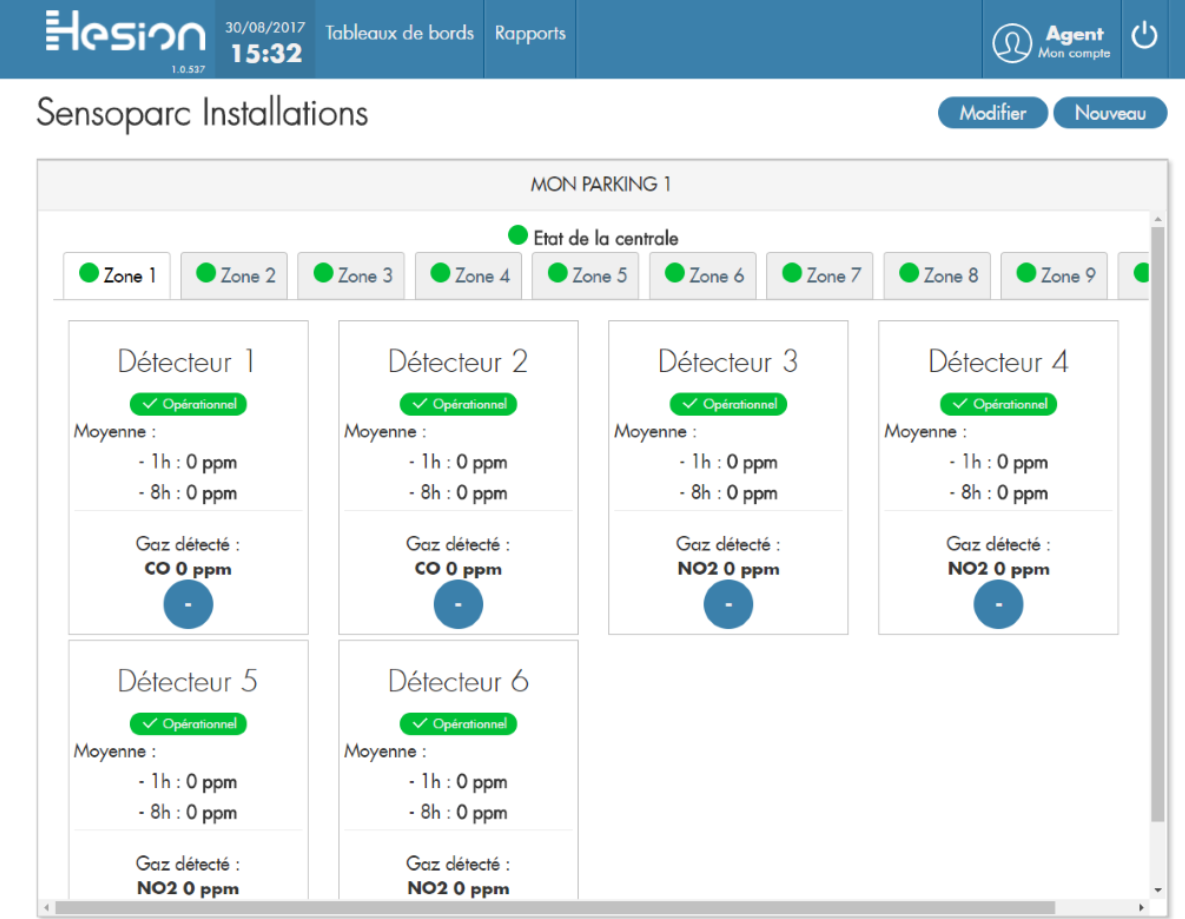
Task: Click the round minus button under Détecteur 2
Action: (x=458, y=605)
